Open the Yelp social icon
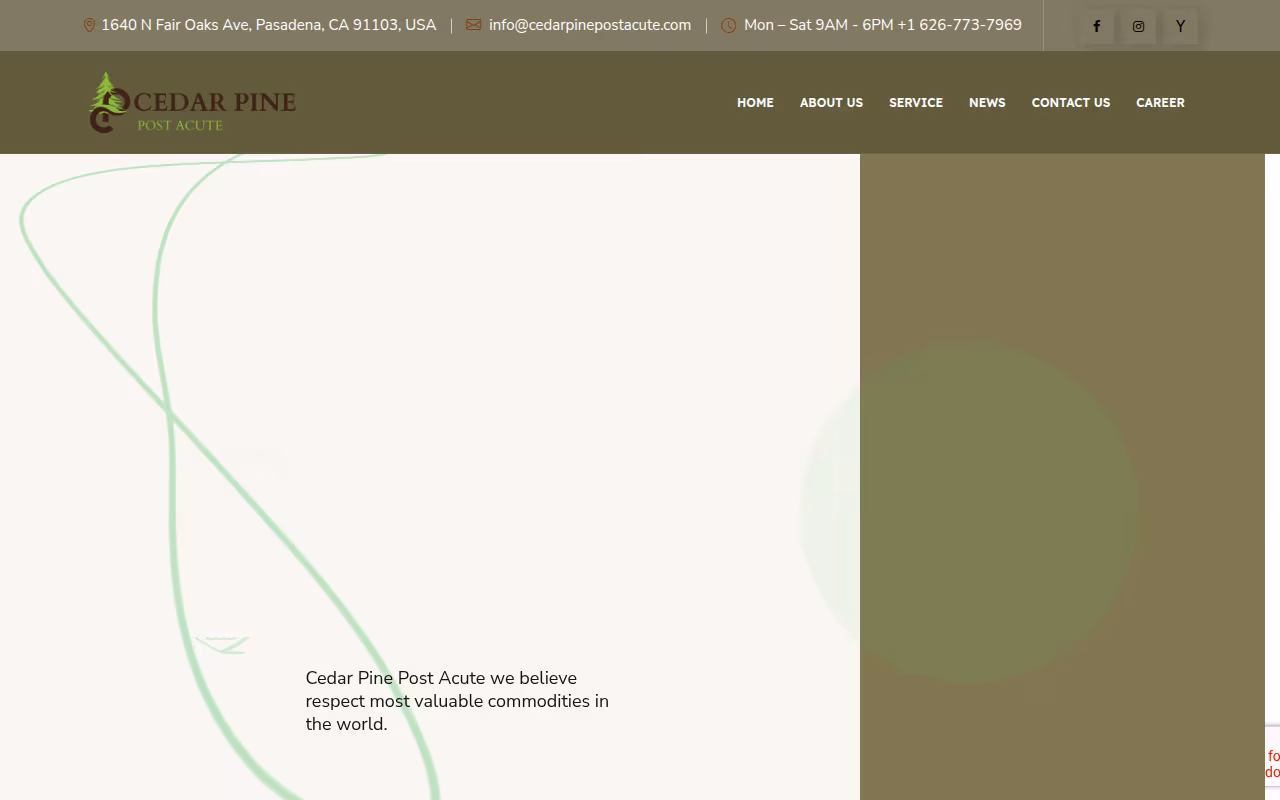1280x800 pixels. [x=1180, y=27]
